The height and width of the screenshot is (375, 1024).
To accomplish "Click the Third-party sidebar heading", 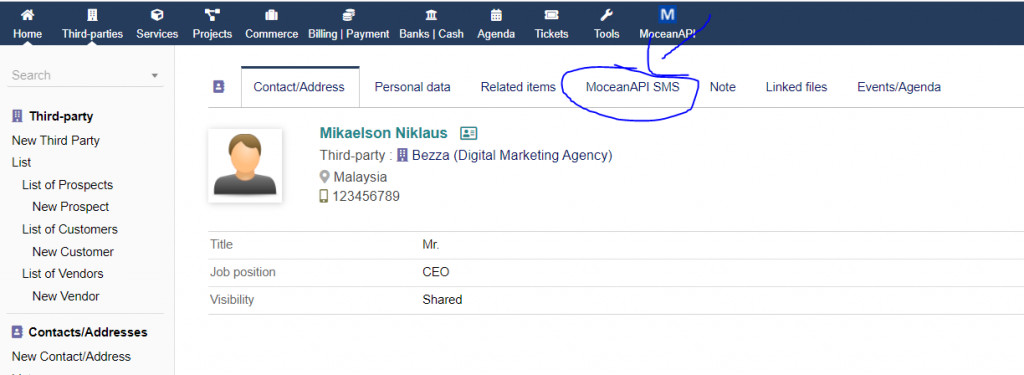I will (61, 116).
